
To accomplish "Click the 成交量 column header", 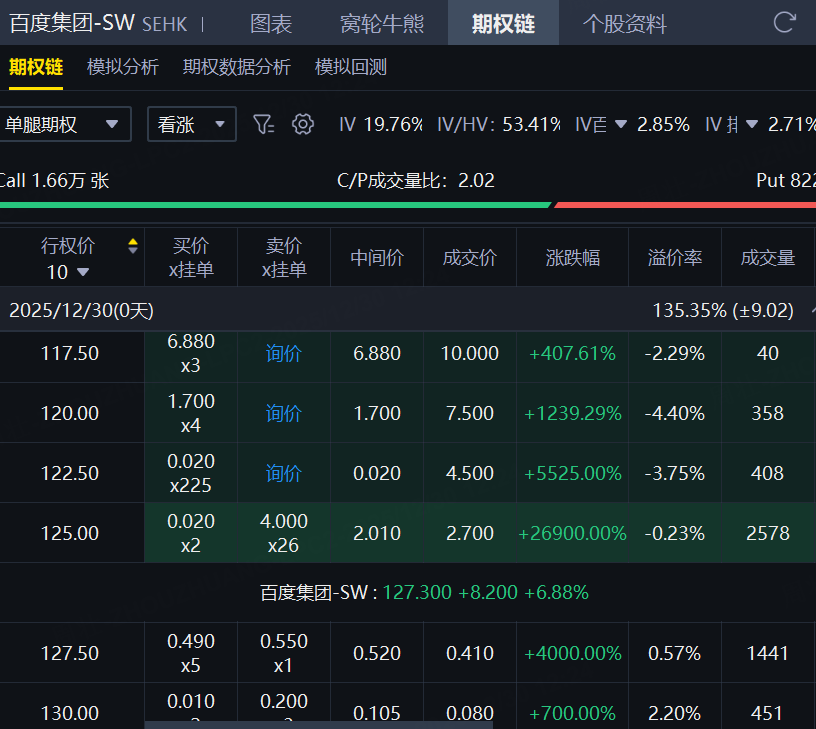I will pyautogui.click(x=768, y=258).
